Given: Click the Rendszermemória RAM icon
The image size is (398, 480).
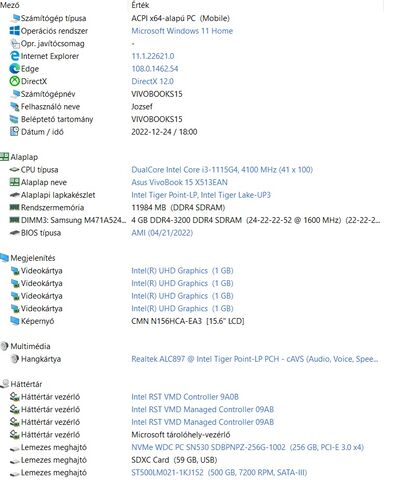Looking at the screenshot, I should (15, 208).
